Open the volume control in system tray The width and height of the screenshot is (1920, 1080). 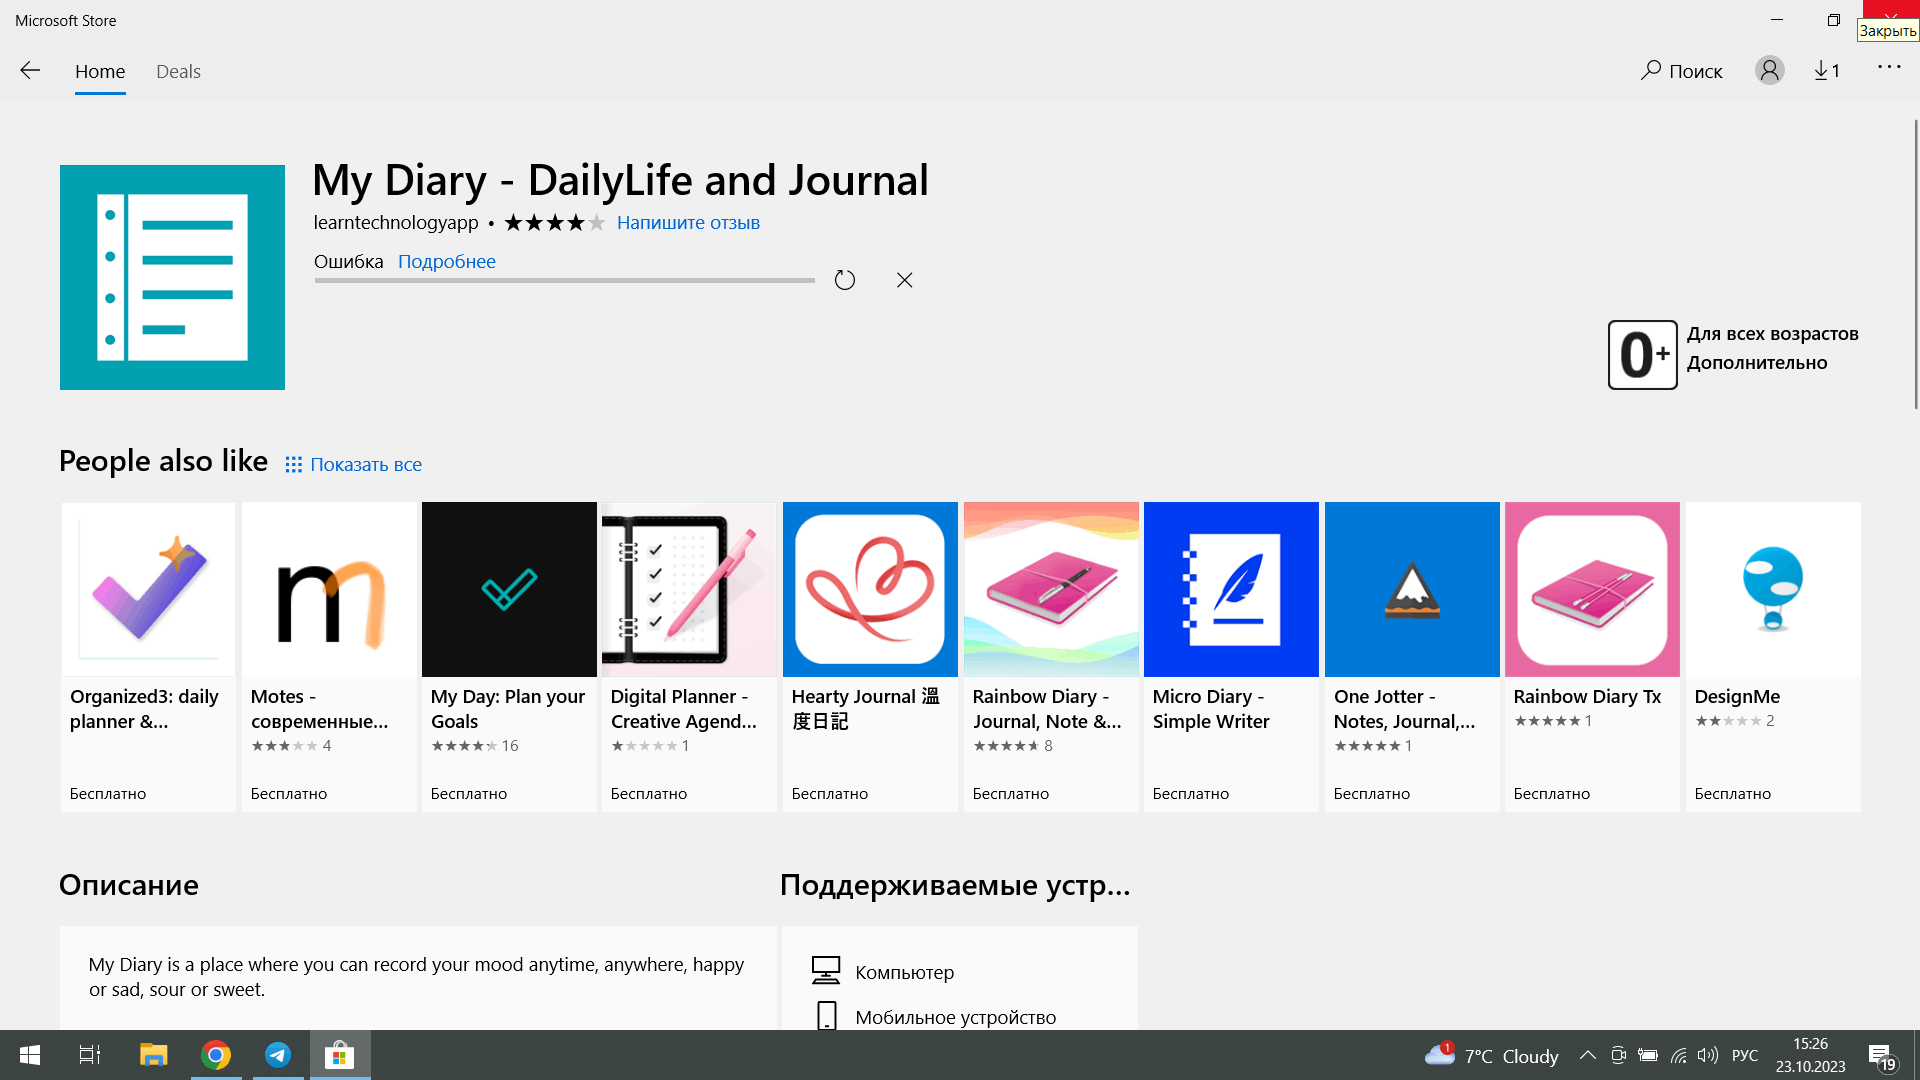point(1707,1055)
